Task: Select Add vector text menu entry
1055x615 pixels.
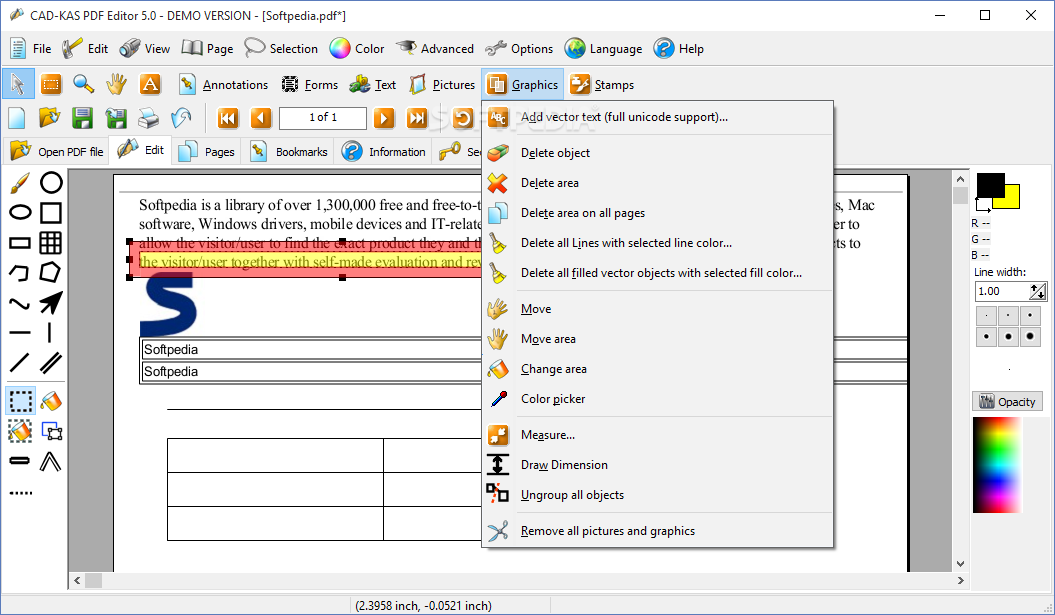Action: 658,117
